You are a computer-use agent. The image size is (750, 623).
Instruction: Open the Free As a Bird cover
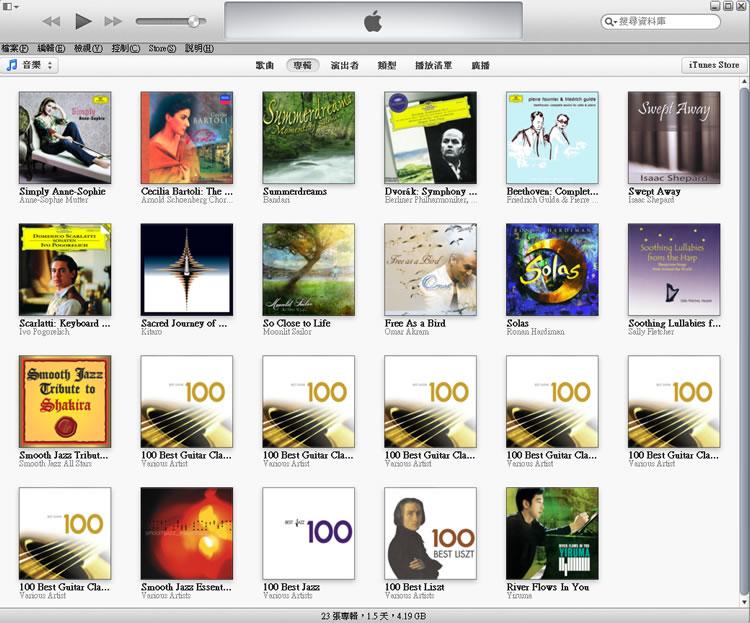point(430,269)
